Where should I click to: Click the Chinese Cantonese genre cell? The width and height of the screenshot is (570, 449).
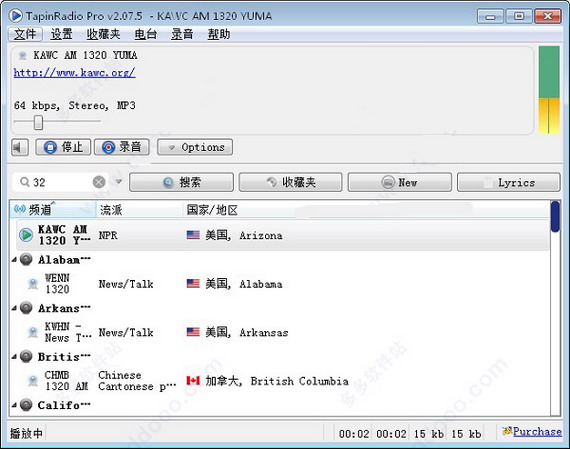[x=137, y=381]
